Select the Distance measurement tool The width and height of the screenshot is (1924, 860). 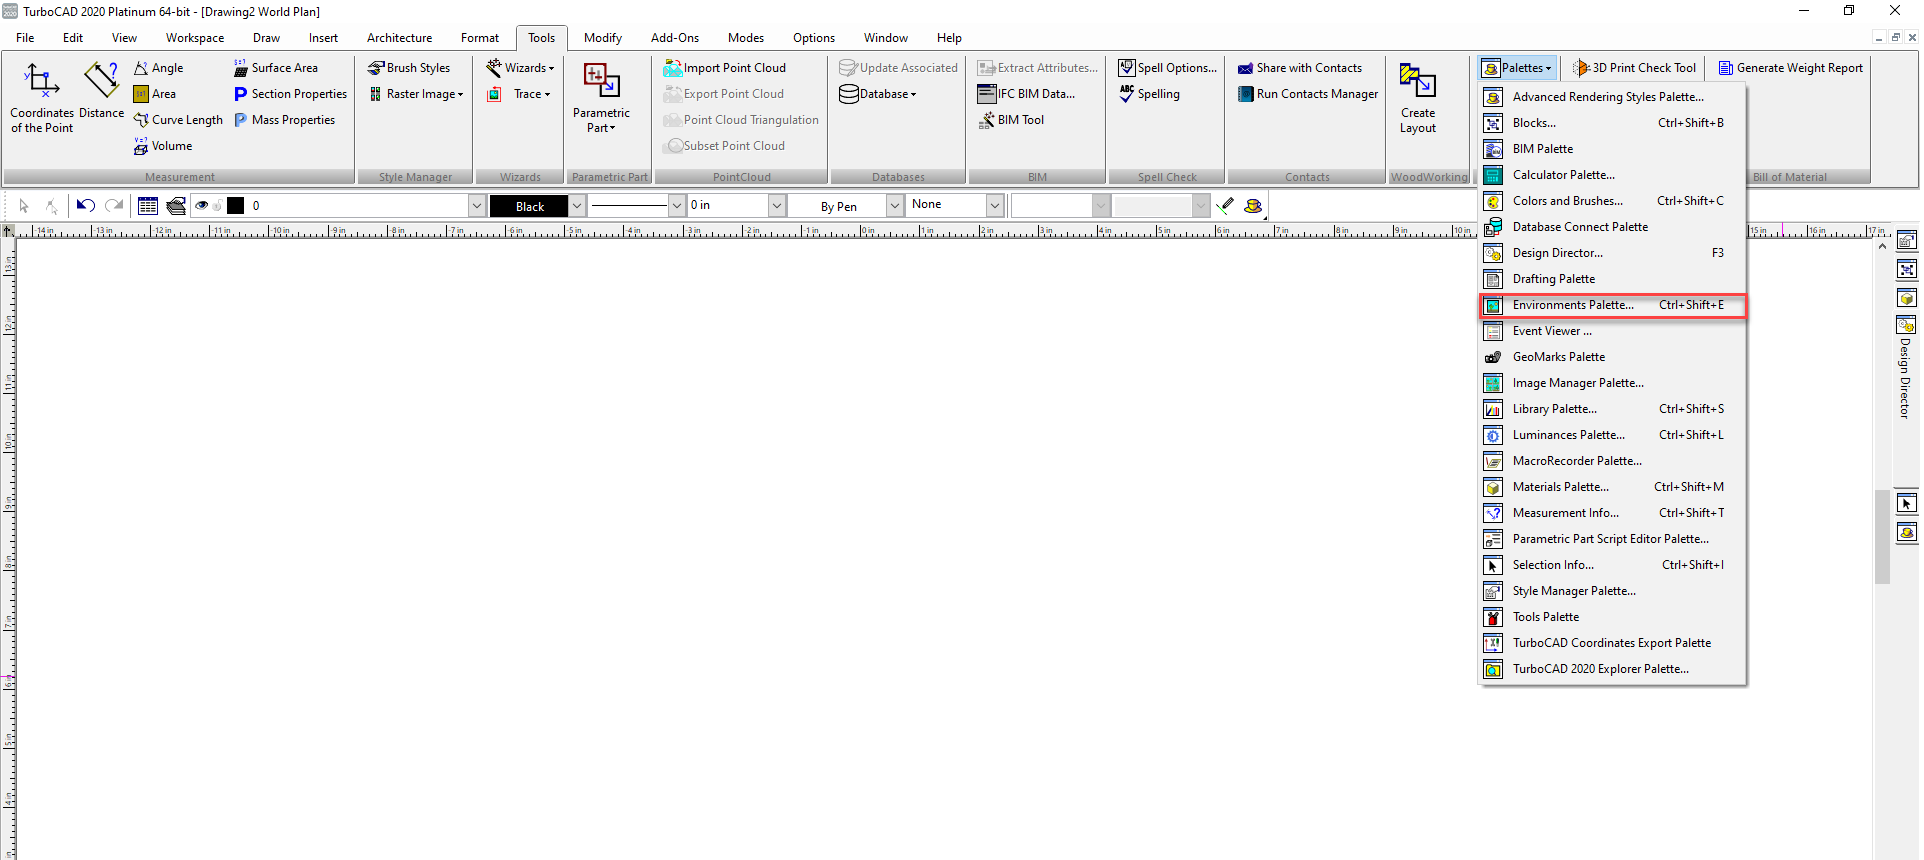(101, 91)
